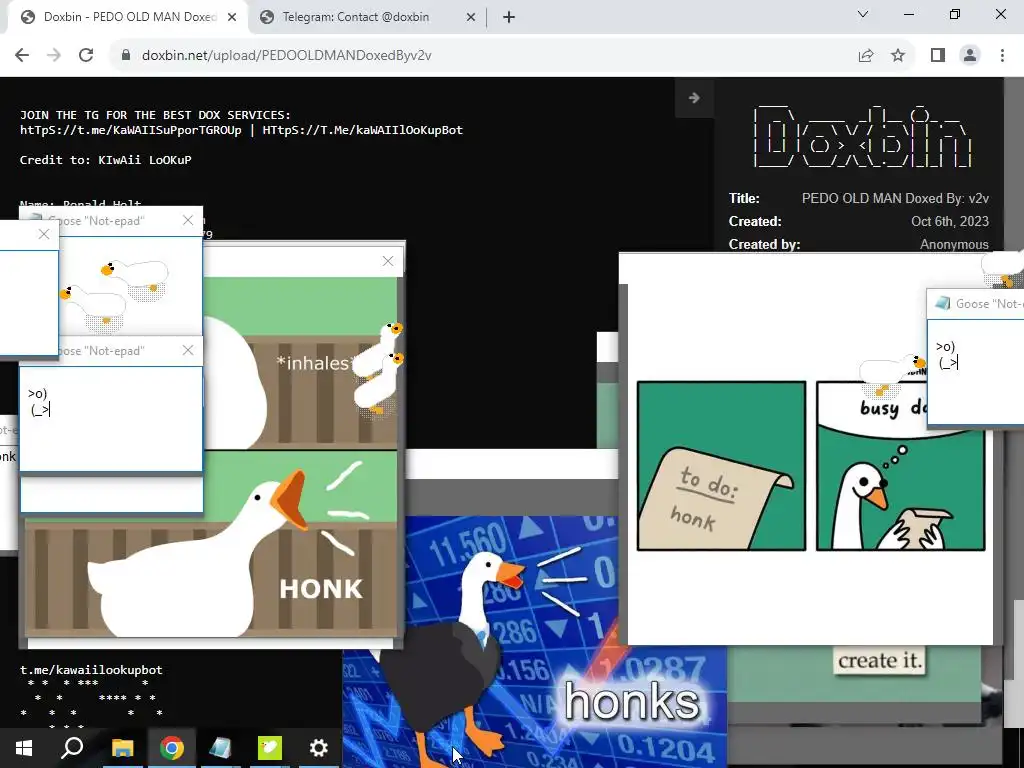The height and width of the screenshot is (768, 1024).
Task: Click the T.Me/kaWAIIlOoKupBot link text
Action: click(x=362, y=130)
